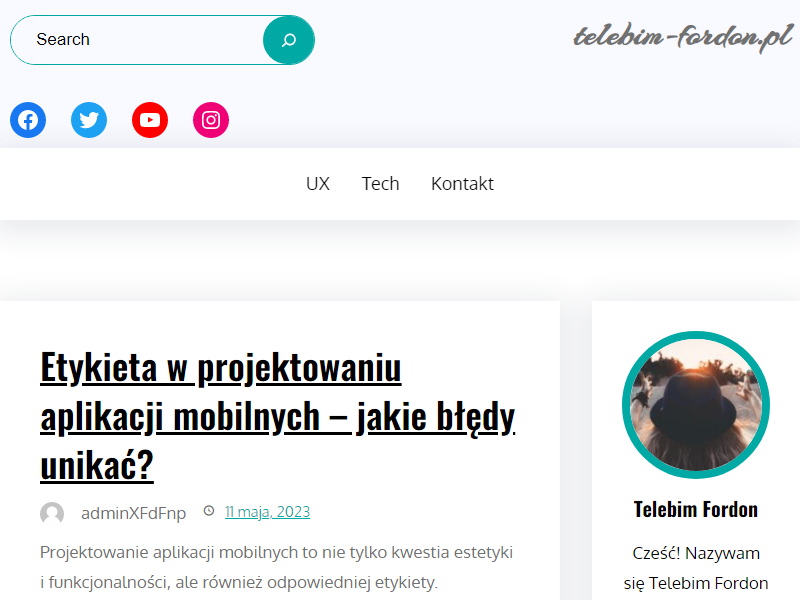
Task: Open the Twitter social icon
Action: click(x=89, y=120)
